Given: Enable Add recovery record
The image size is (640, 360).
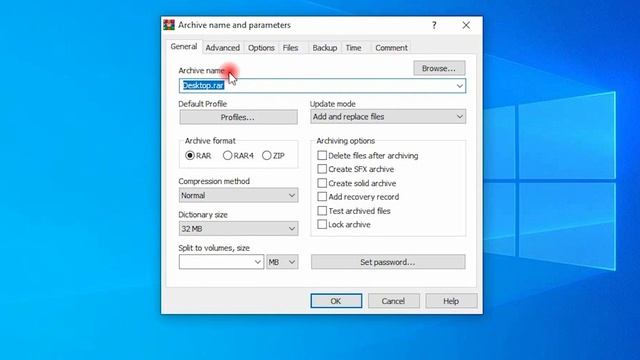Looking at the screenshot, I should 322,197.
